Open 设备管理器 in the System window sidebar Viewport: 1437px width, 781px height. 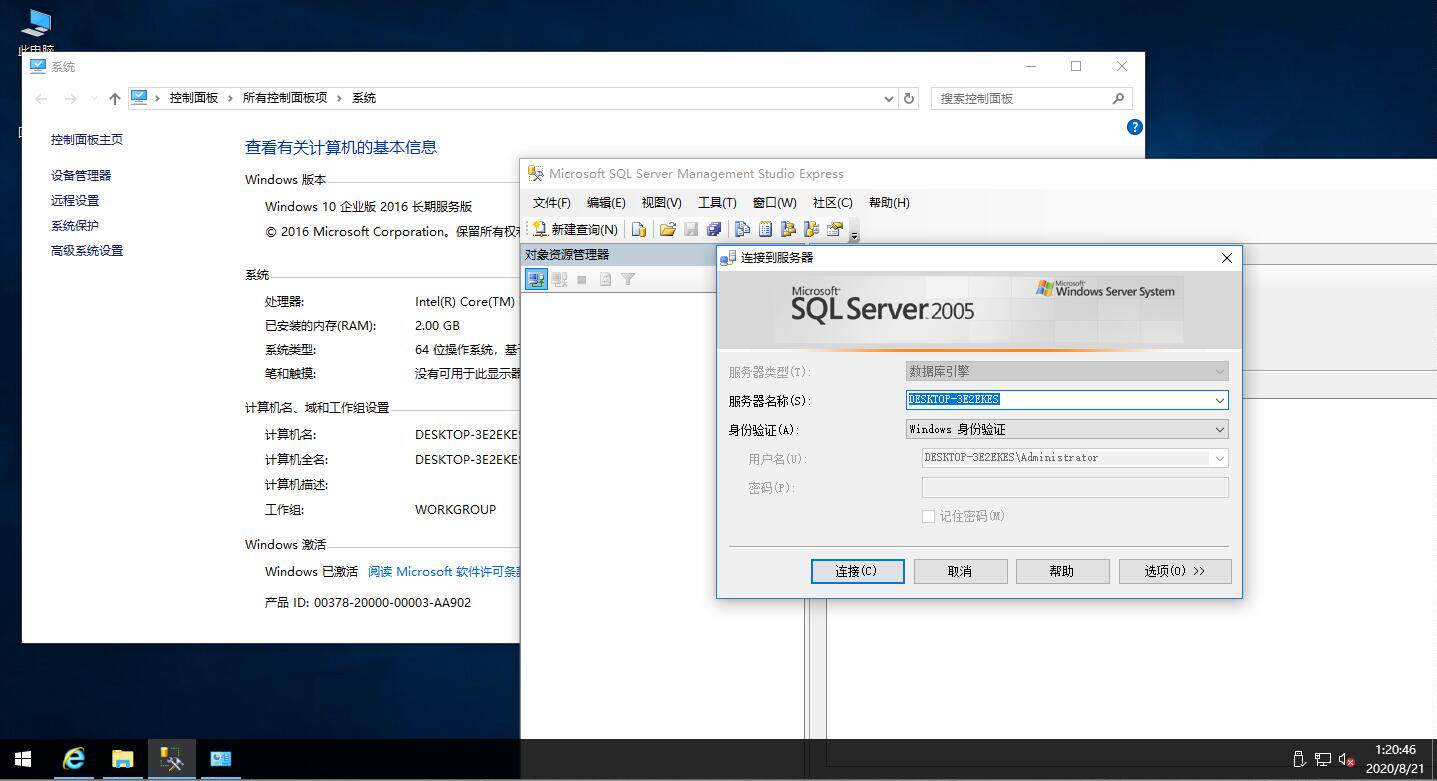click(x=81, y=175)
